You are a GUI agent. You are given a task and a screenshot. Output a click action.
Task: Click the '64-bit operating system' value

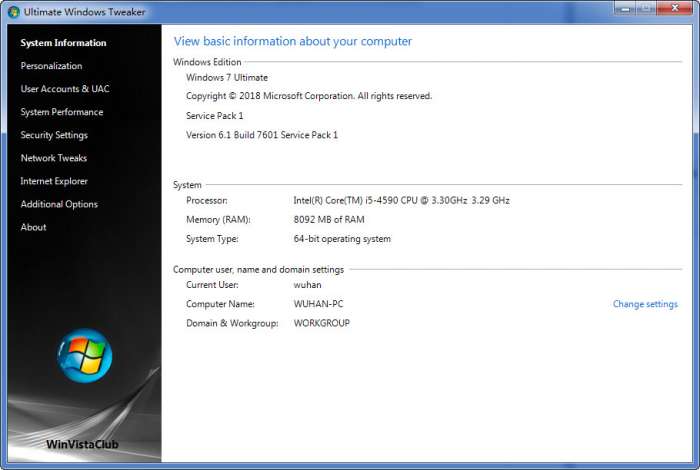point(342,239)
